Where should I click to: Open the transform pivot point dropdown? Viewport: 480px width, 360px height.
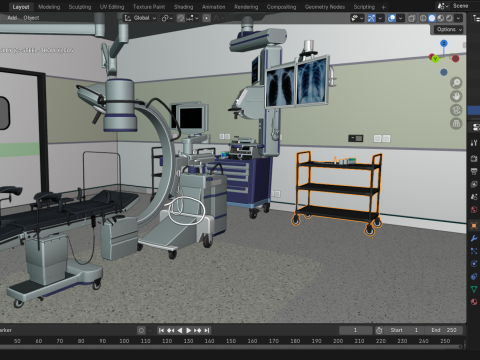pos(167,18)
